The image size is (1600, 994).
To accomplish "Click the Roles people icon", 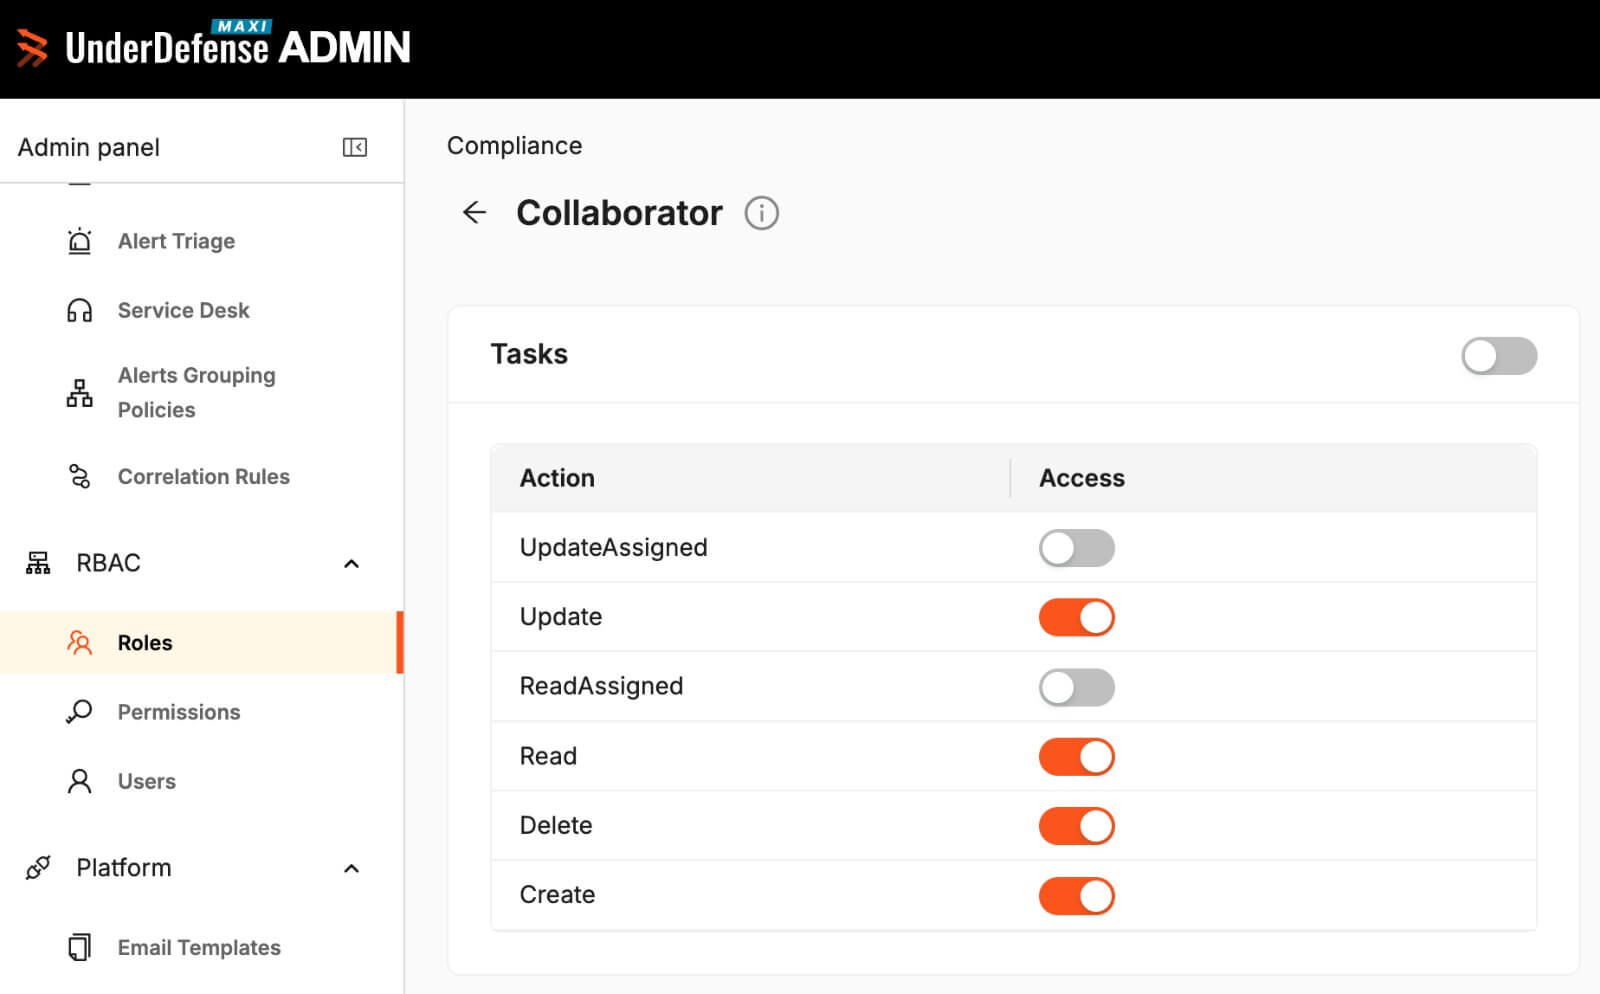I will pyautogui.click(x=79, y=643).
